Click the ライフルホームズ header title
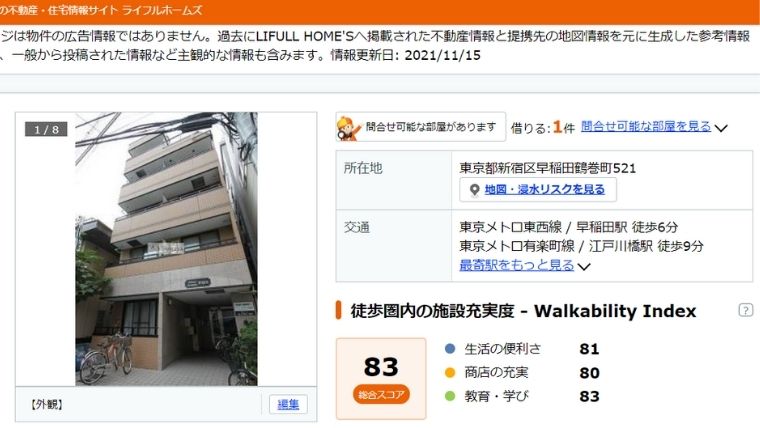The width and height of the screenshot is (760, 428). pos(161,10)
